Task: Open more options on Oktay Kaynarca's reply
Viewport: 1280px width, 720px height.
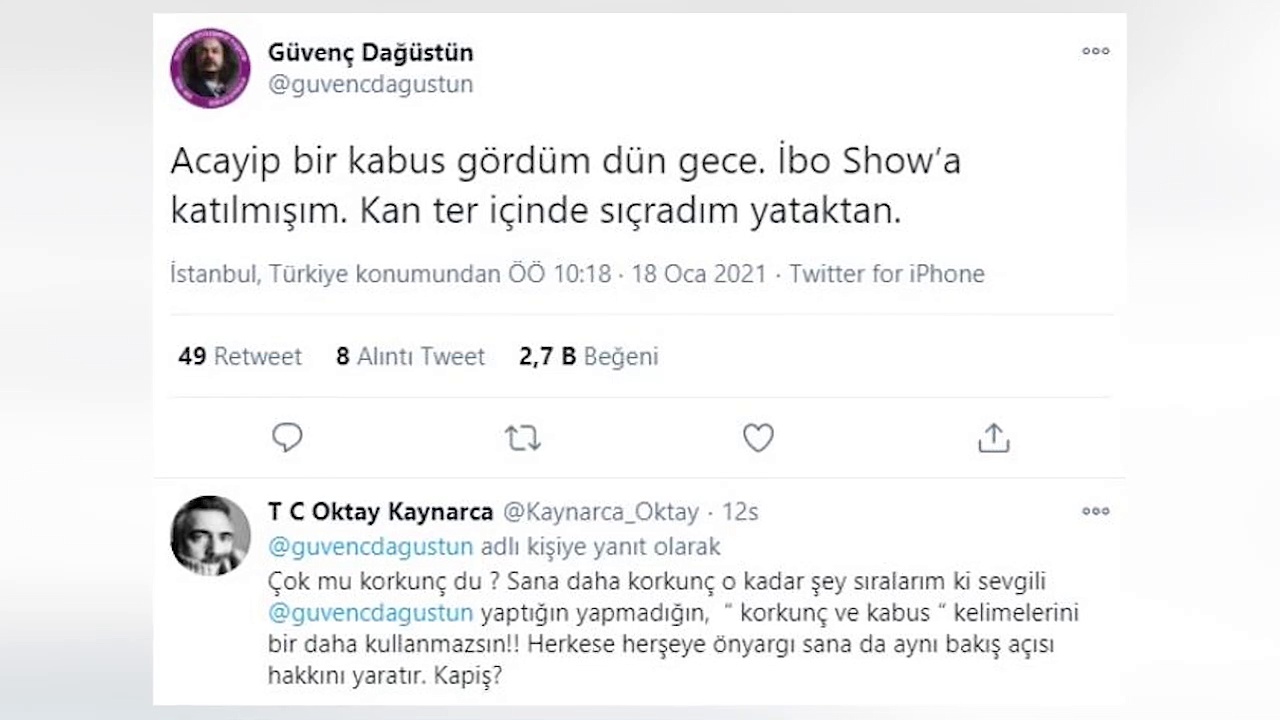Action: click(x=1095, y=511)
